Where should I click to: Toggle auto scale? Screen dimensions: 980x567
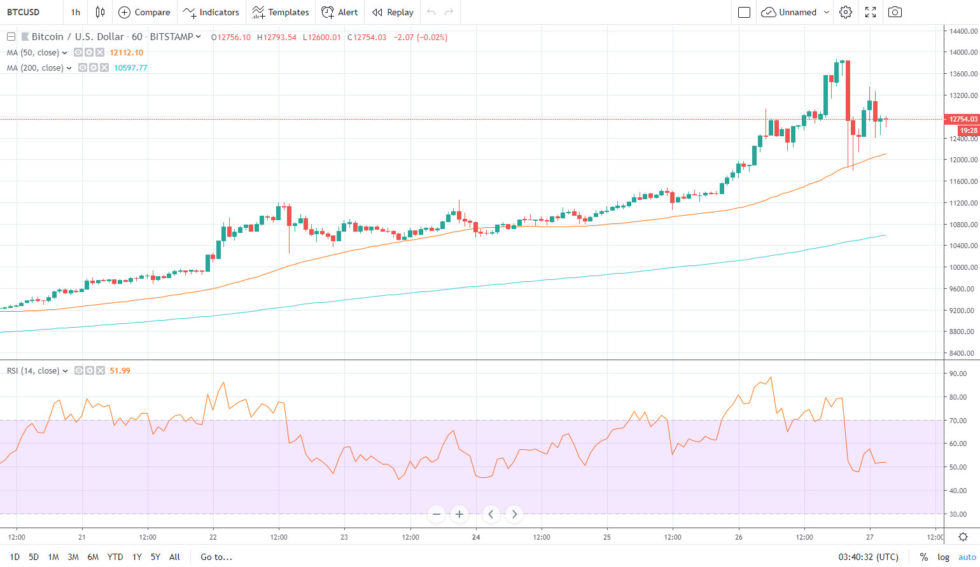(967, 557)
